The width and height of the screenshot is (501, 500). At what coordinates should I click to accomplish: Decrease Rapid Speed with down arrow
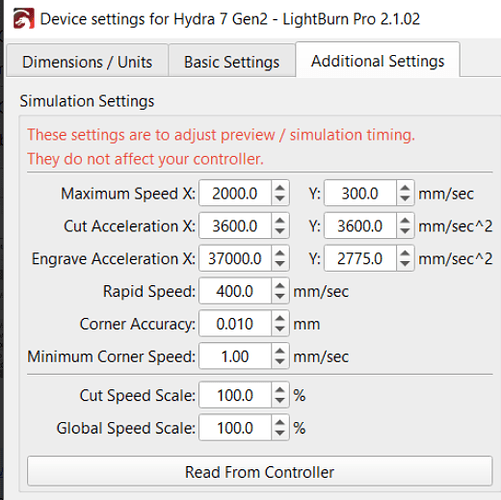[280, 297]
